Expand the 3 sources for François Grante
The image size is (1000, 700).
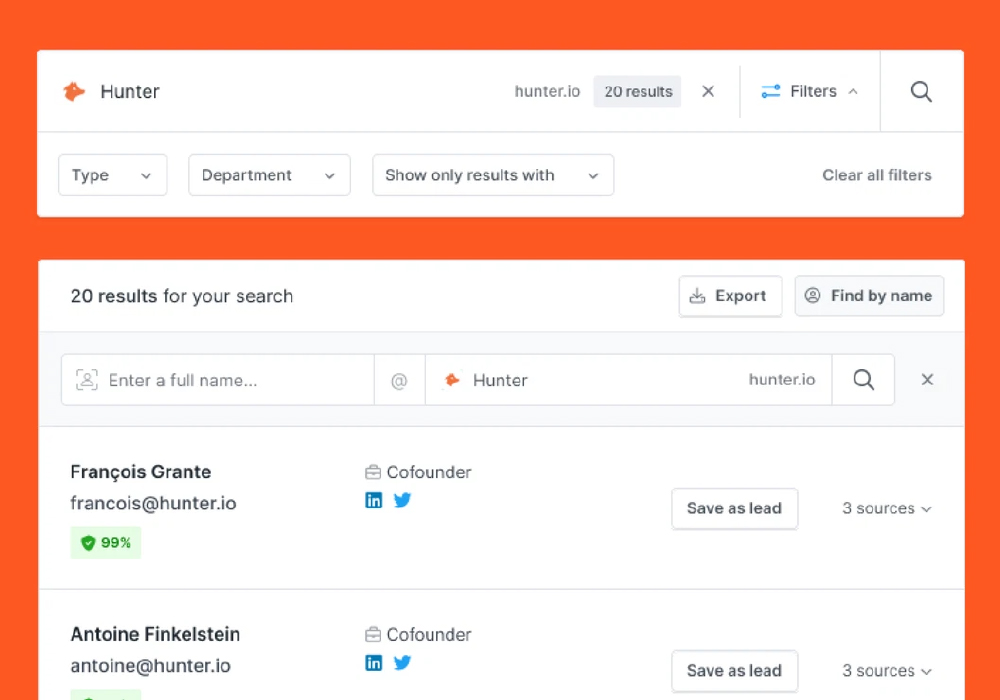pos(886,508)
